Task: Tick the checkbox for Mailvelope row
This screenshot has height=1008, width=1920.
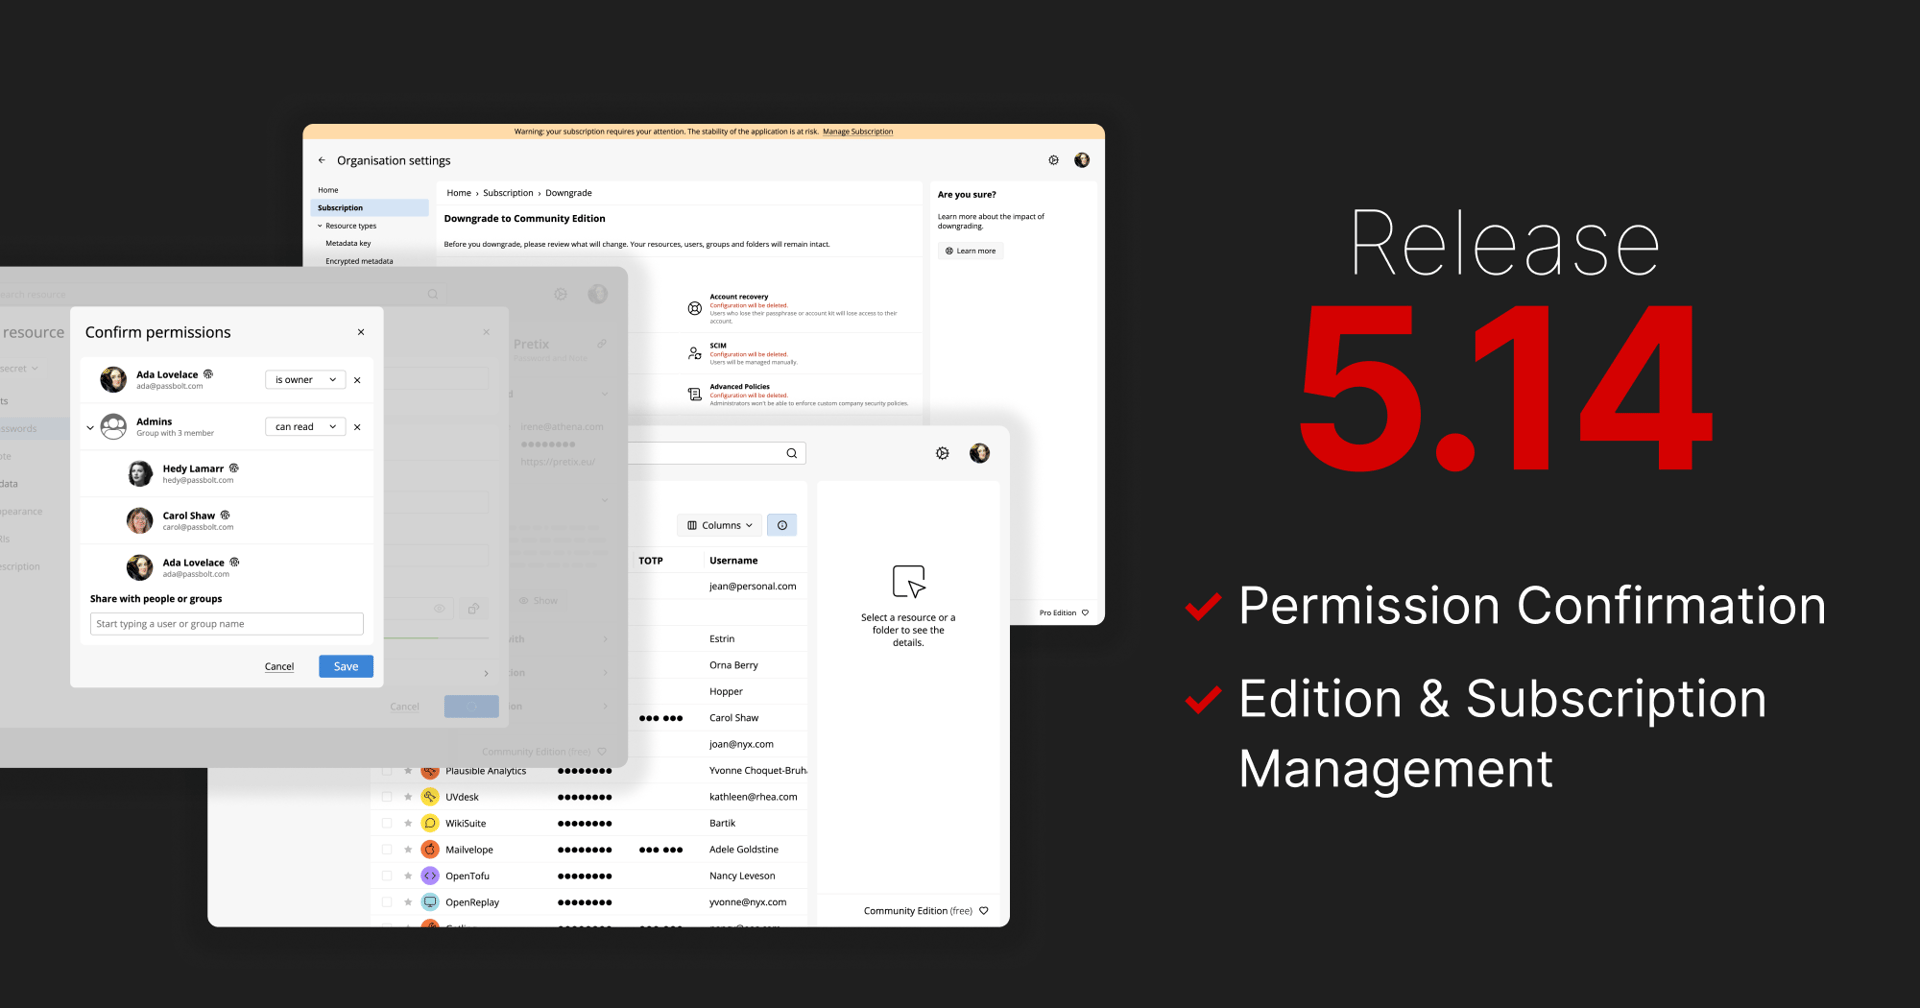Action: tap(387, 850)
